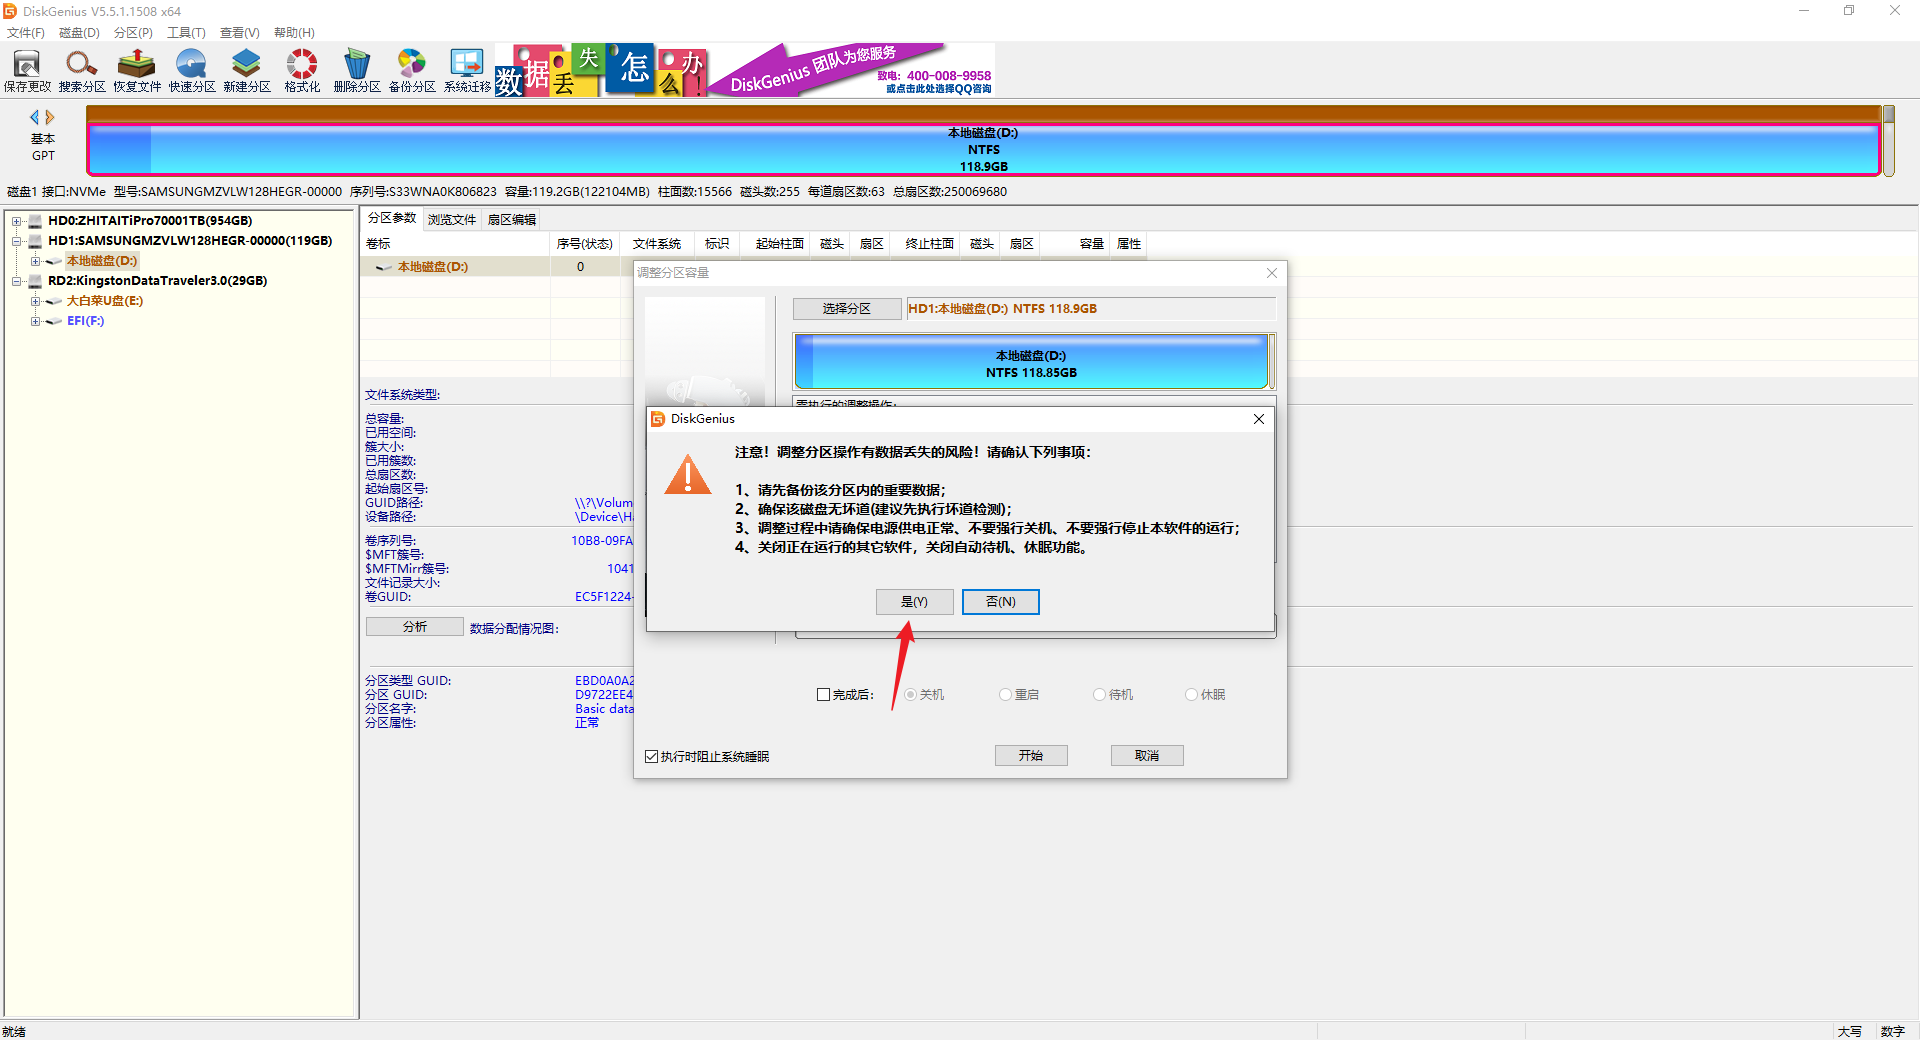Image resolution: width=1920 pixels, height=1040 pixels.
Task: Launch System Migration (系统迁移) tool
Action: tap(467, 71)
